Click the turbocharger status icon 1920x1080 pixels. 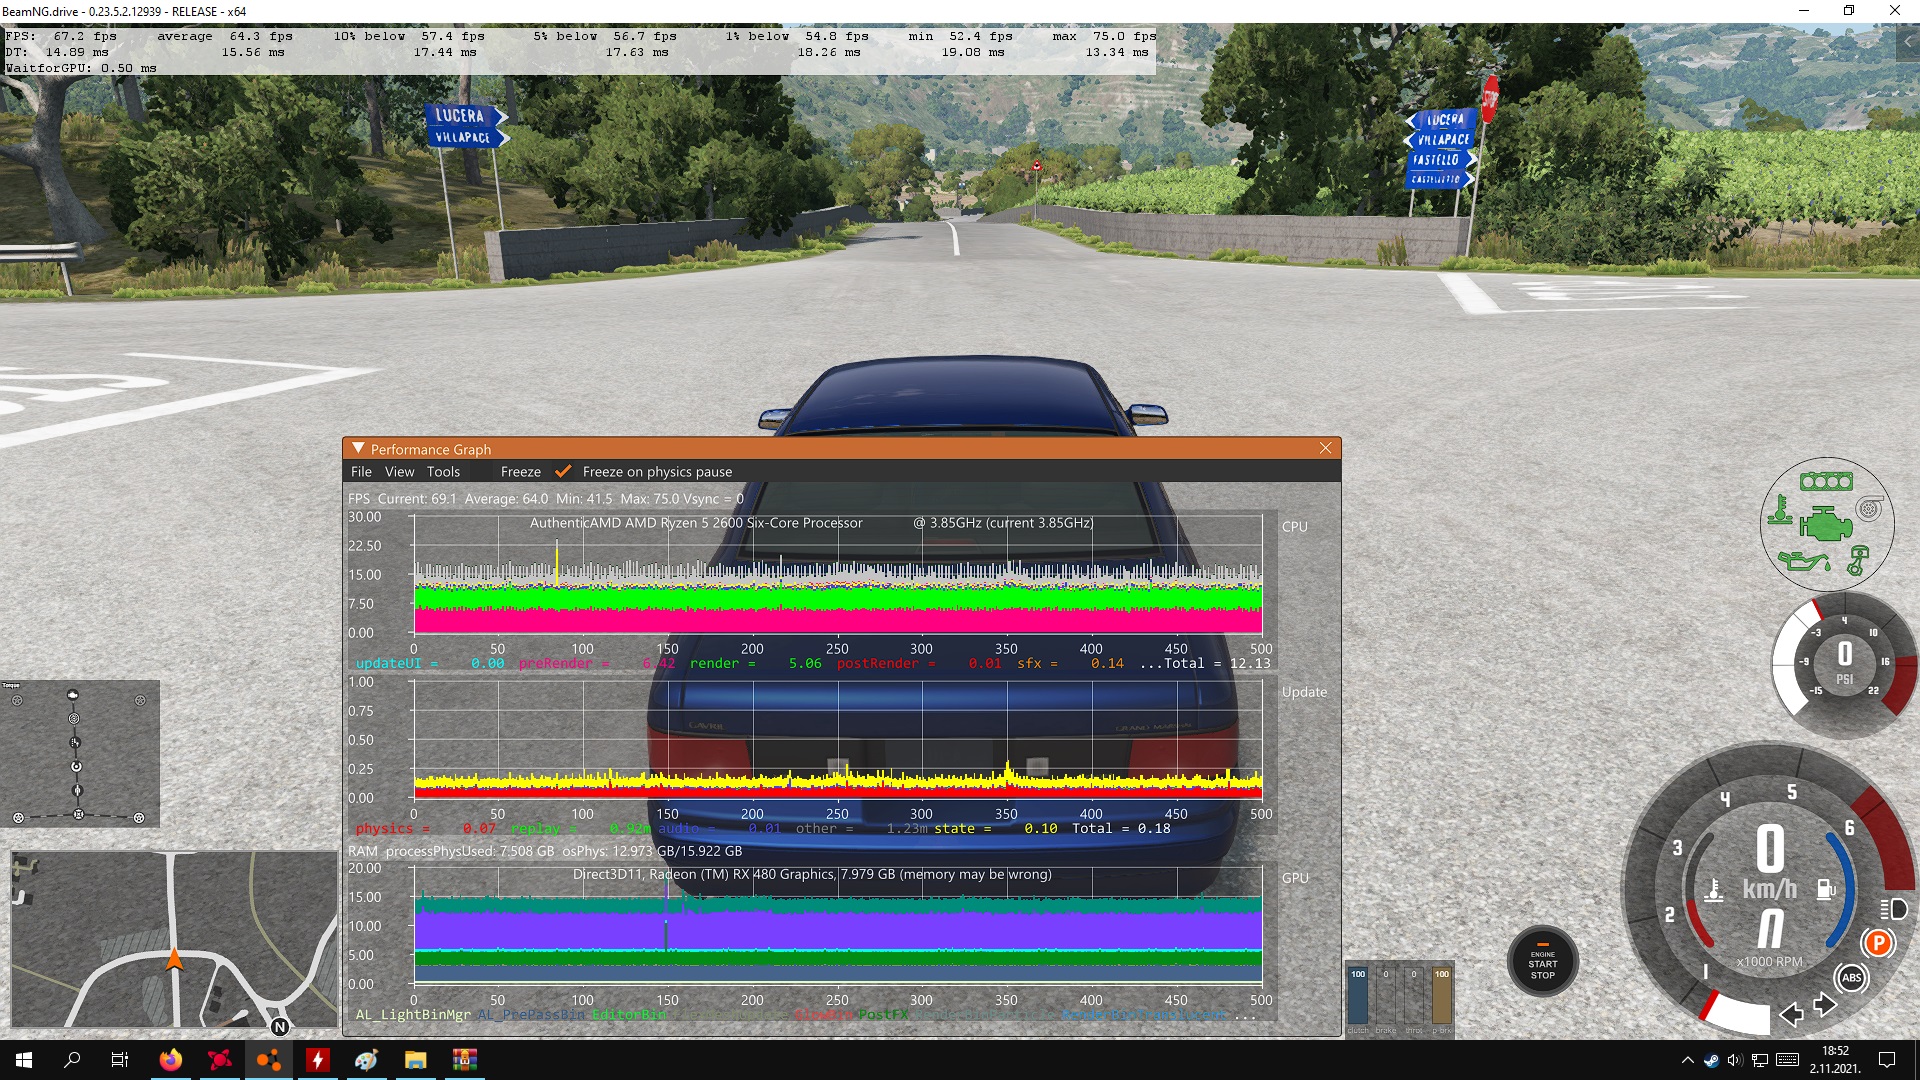1869,509
